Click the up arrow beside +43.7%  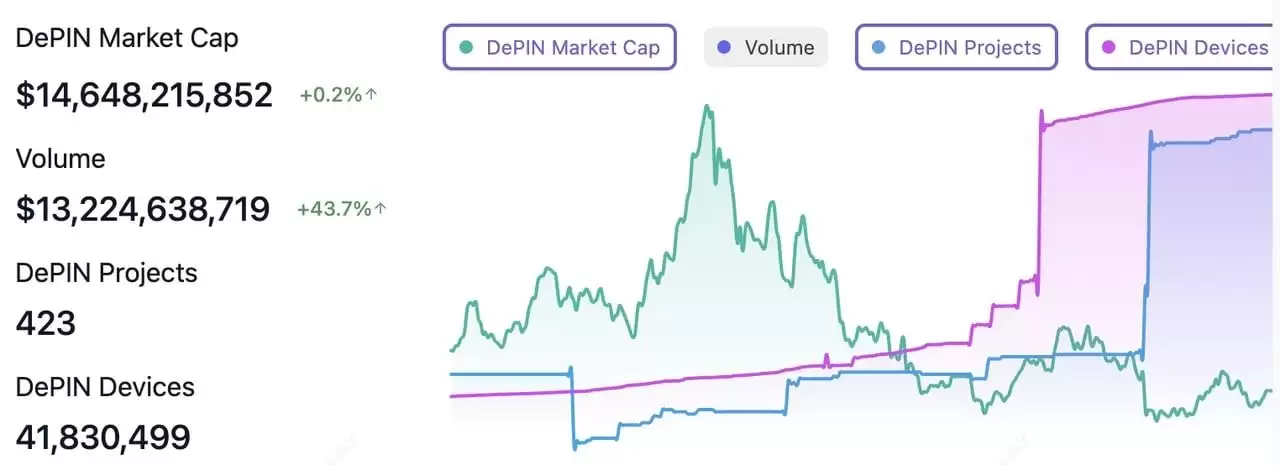380,209
